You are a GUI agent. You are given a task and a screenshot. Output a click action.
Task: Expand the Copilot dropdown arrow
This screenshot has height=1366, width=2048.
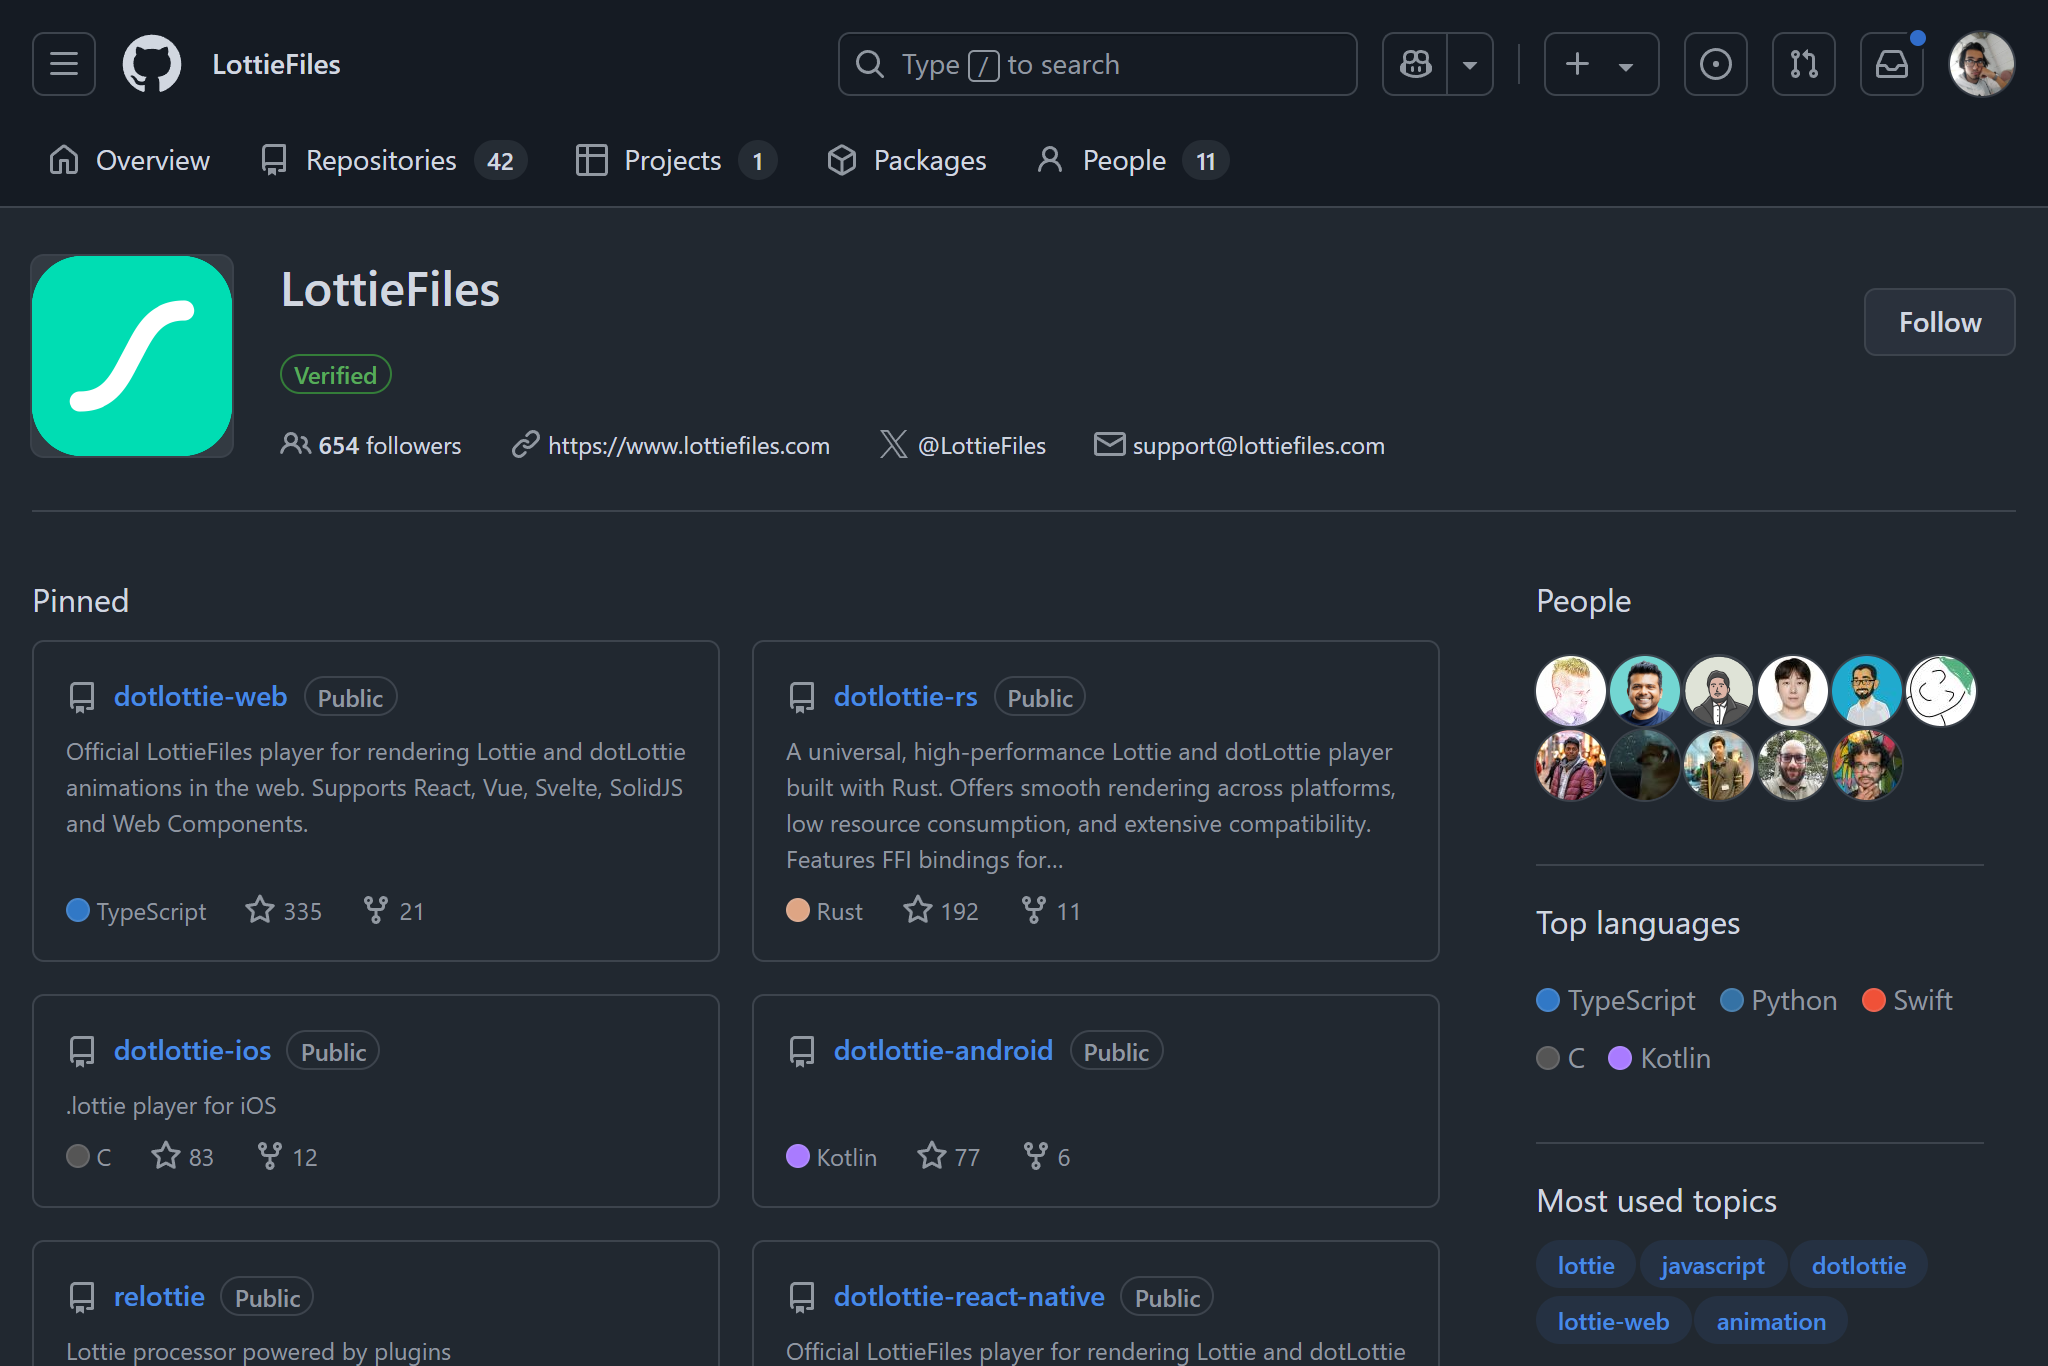point(1470,64)
